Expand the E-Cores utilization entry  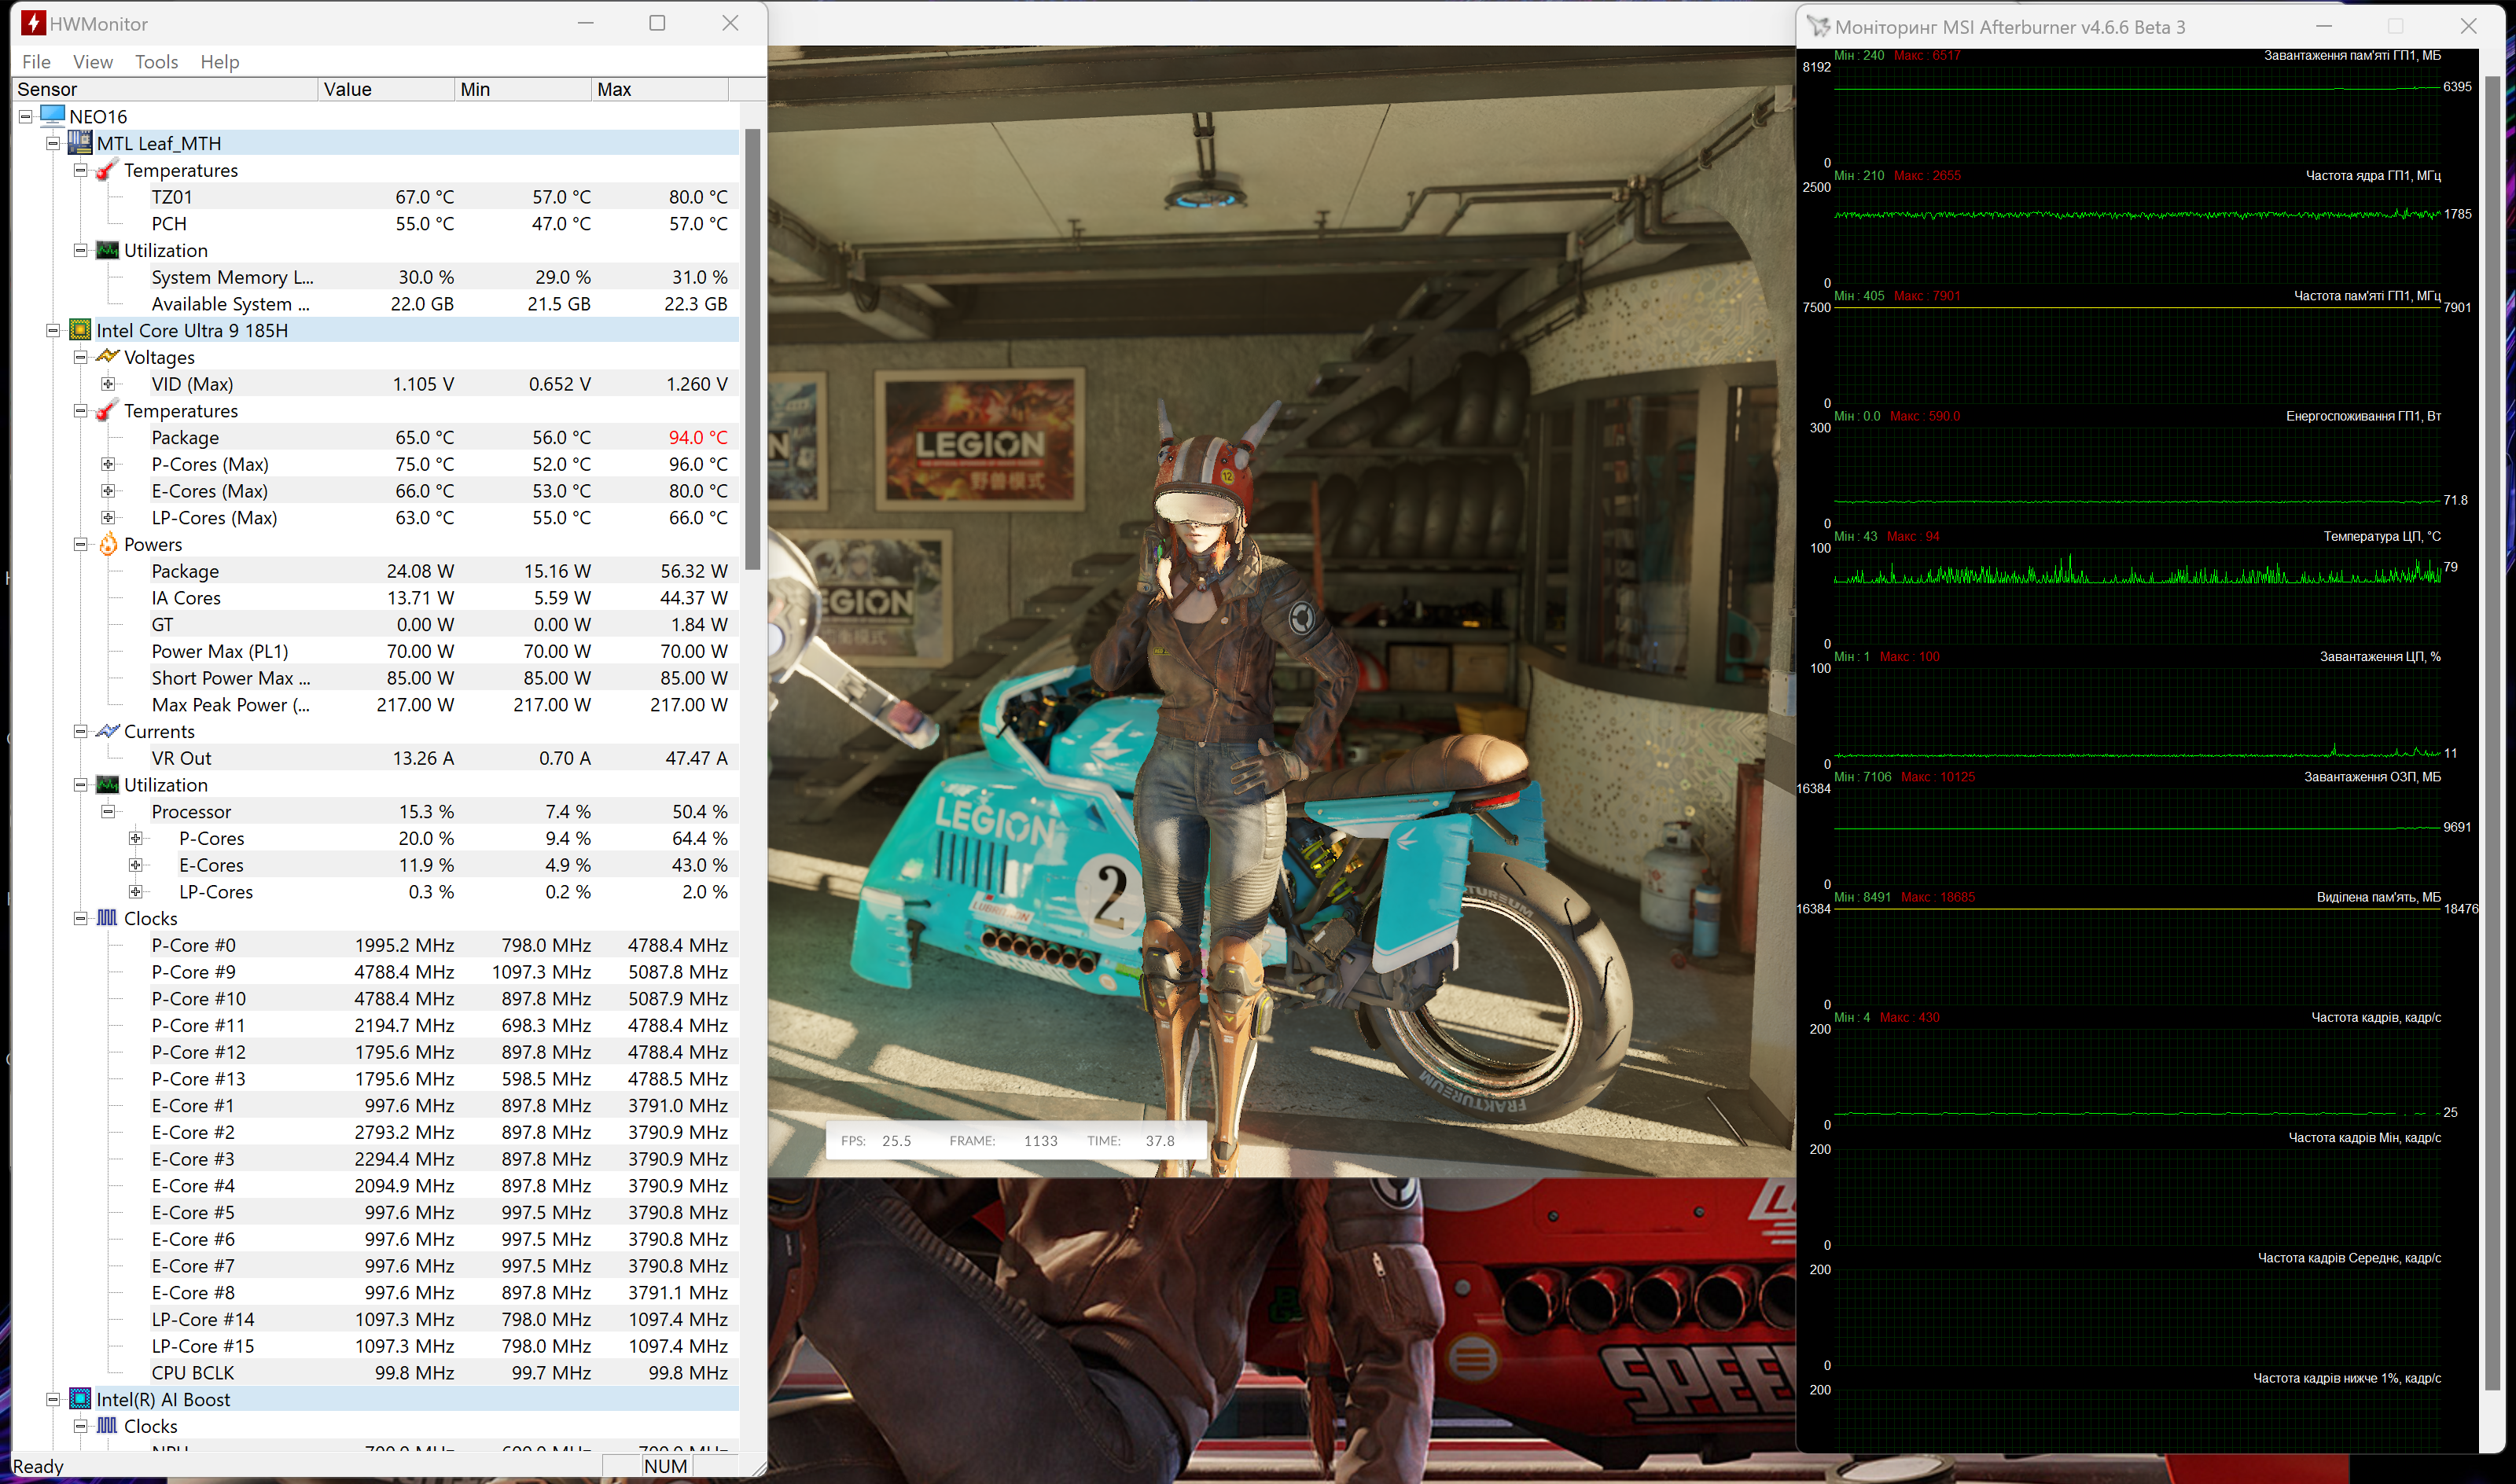click(x=135, y=865)
